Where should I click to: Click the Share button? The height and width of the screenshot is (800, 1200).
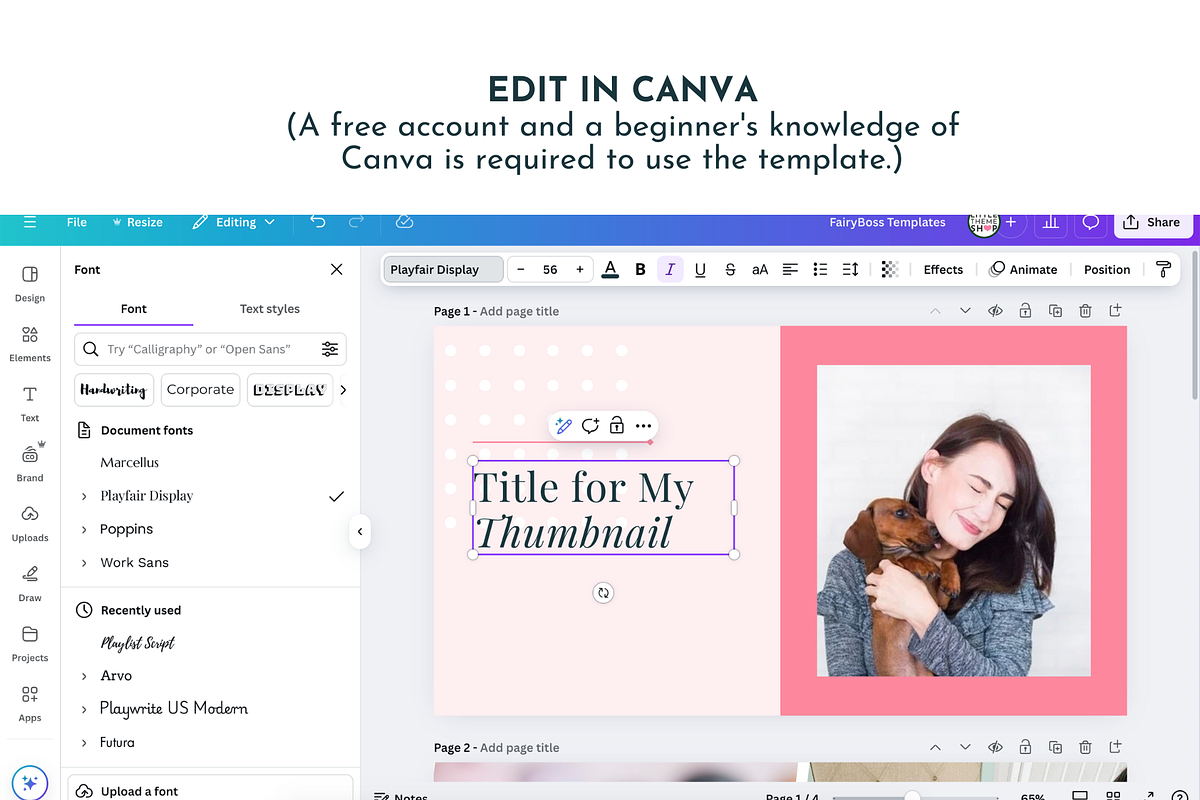(x=1152, y=222)
